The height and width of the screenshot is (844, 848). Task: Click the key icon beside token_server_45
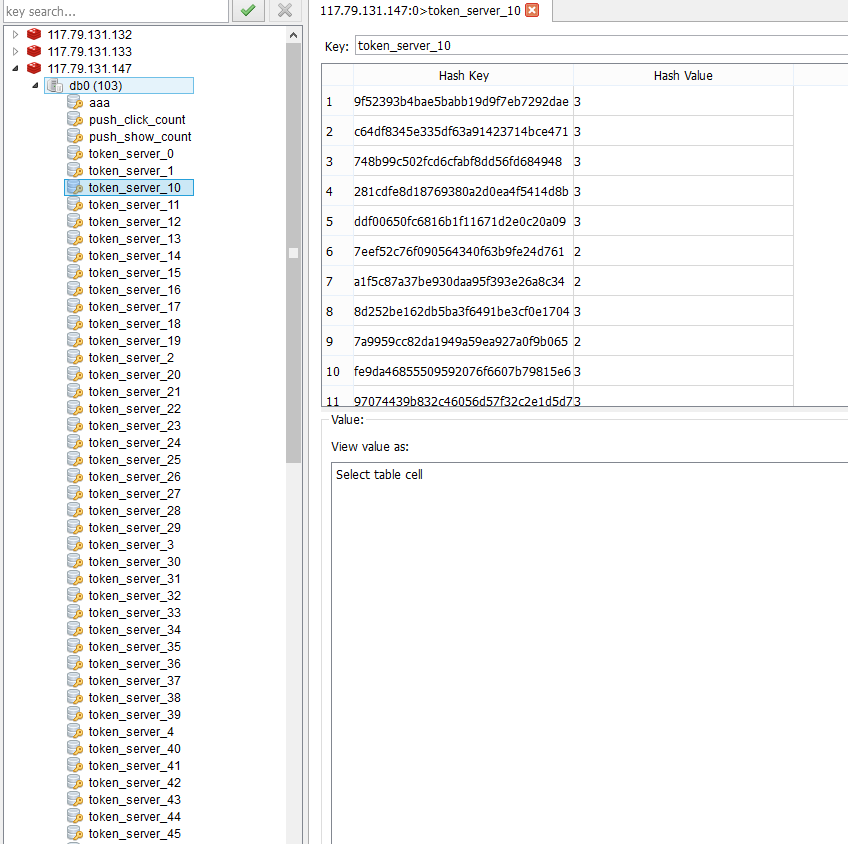pyautogui.click(x=75, y=833)
